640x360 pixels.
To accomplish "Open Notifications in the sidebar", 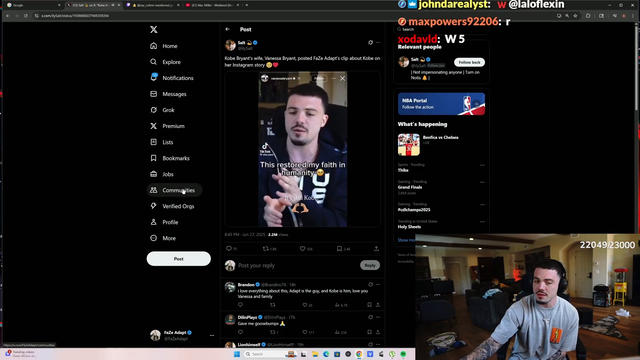I will [172, 78].
